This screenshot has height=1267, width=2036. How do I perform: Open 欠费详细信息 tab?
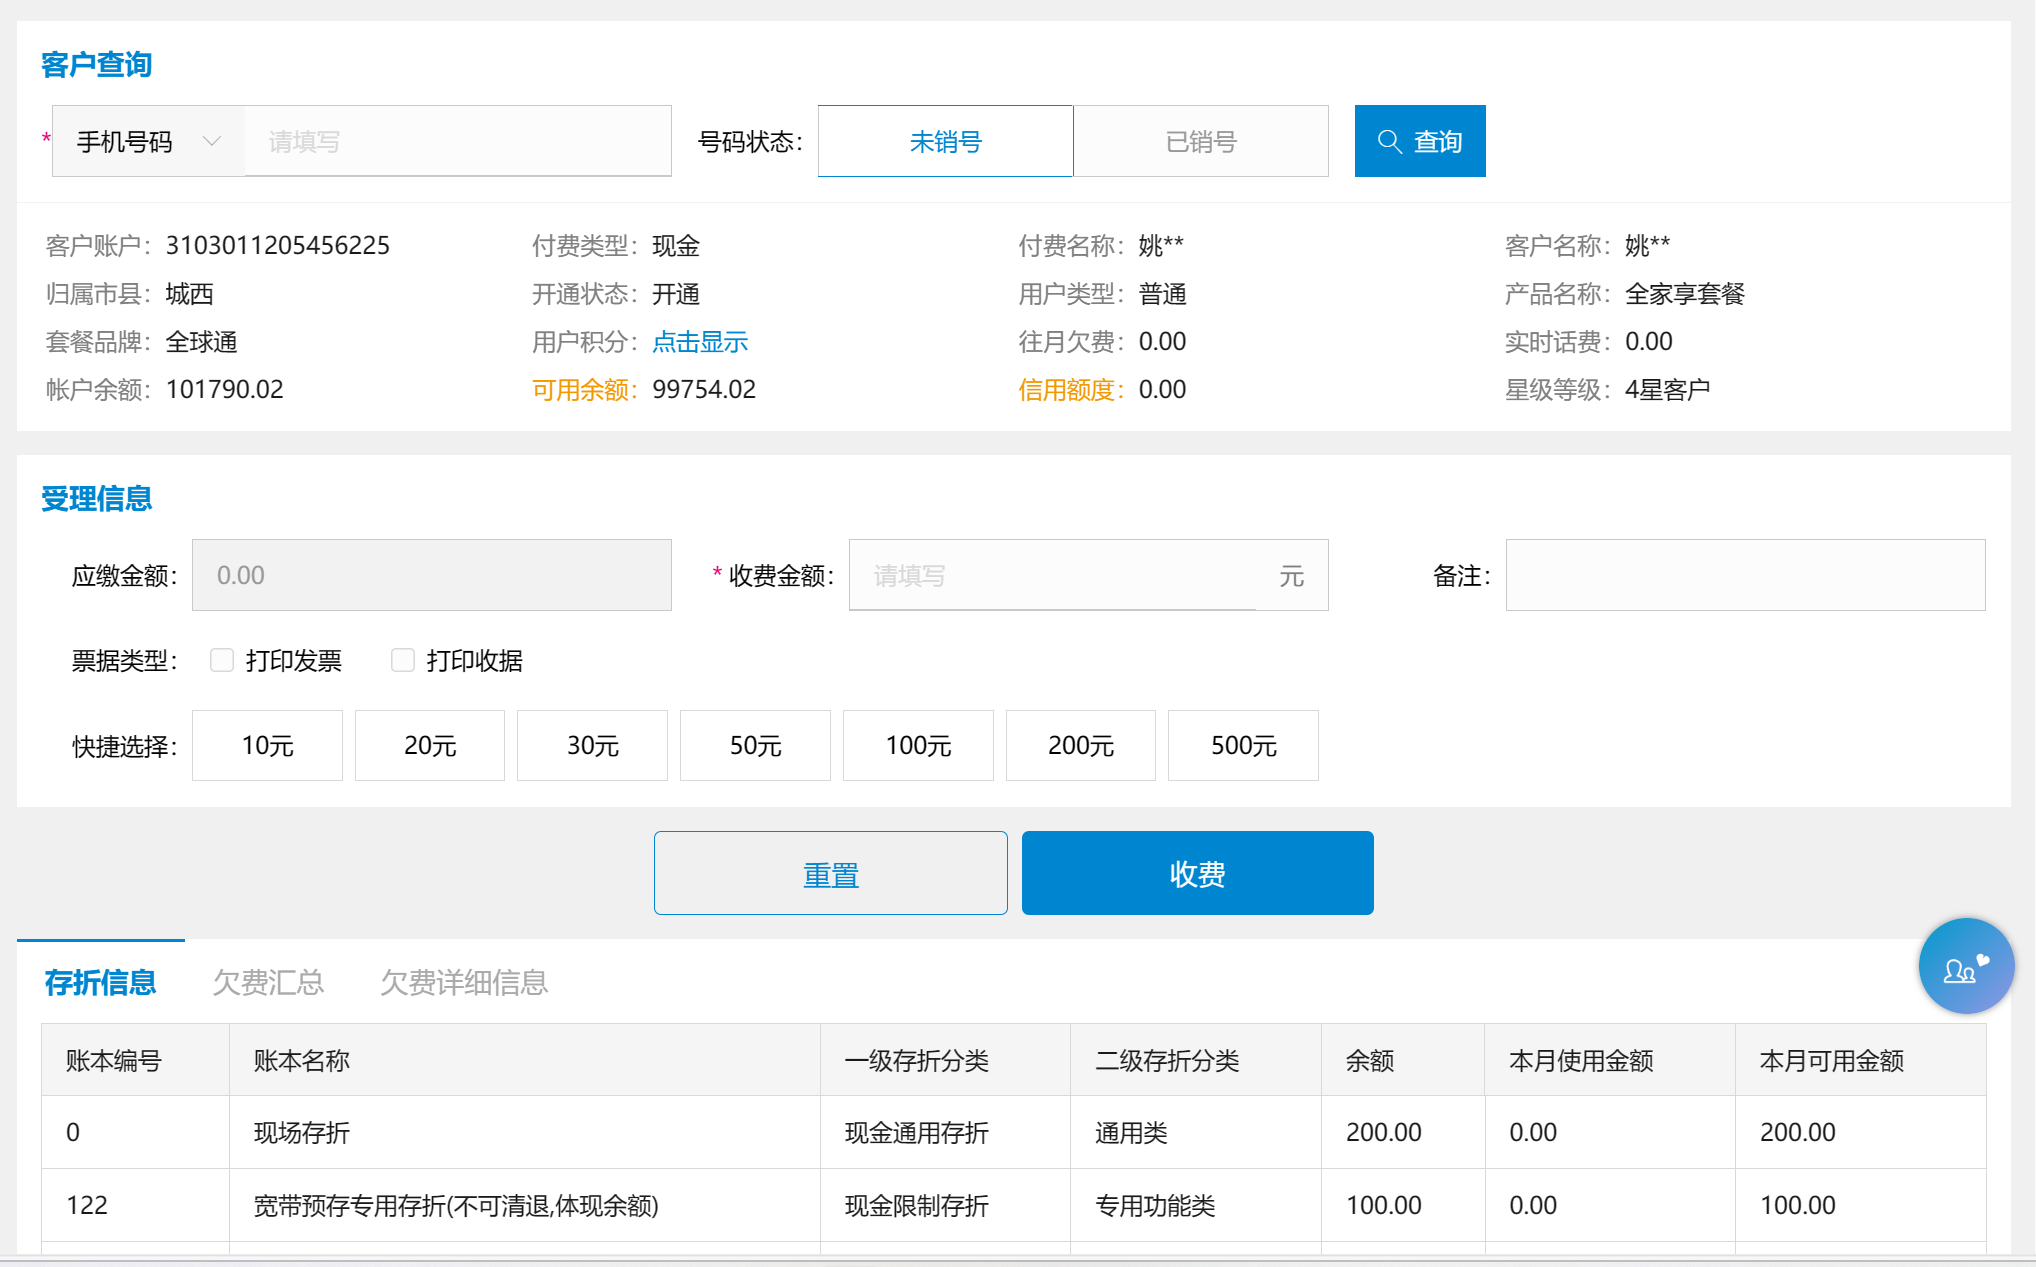click(x=464, y=982)
